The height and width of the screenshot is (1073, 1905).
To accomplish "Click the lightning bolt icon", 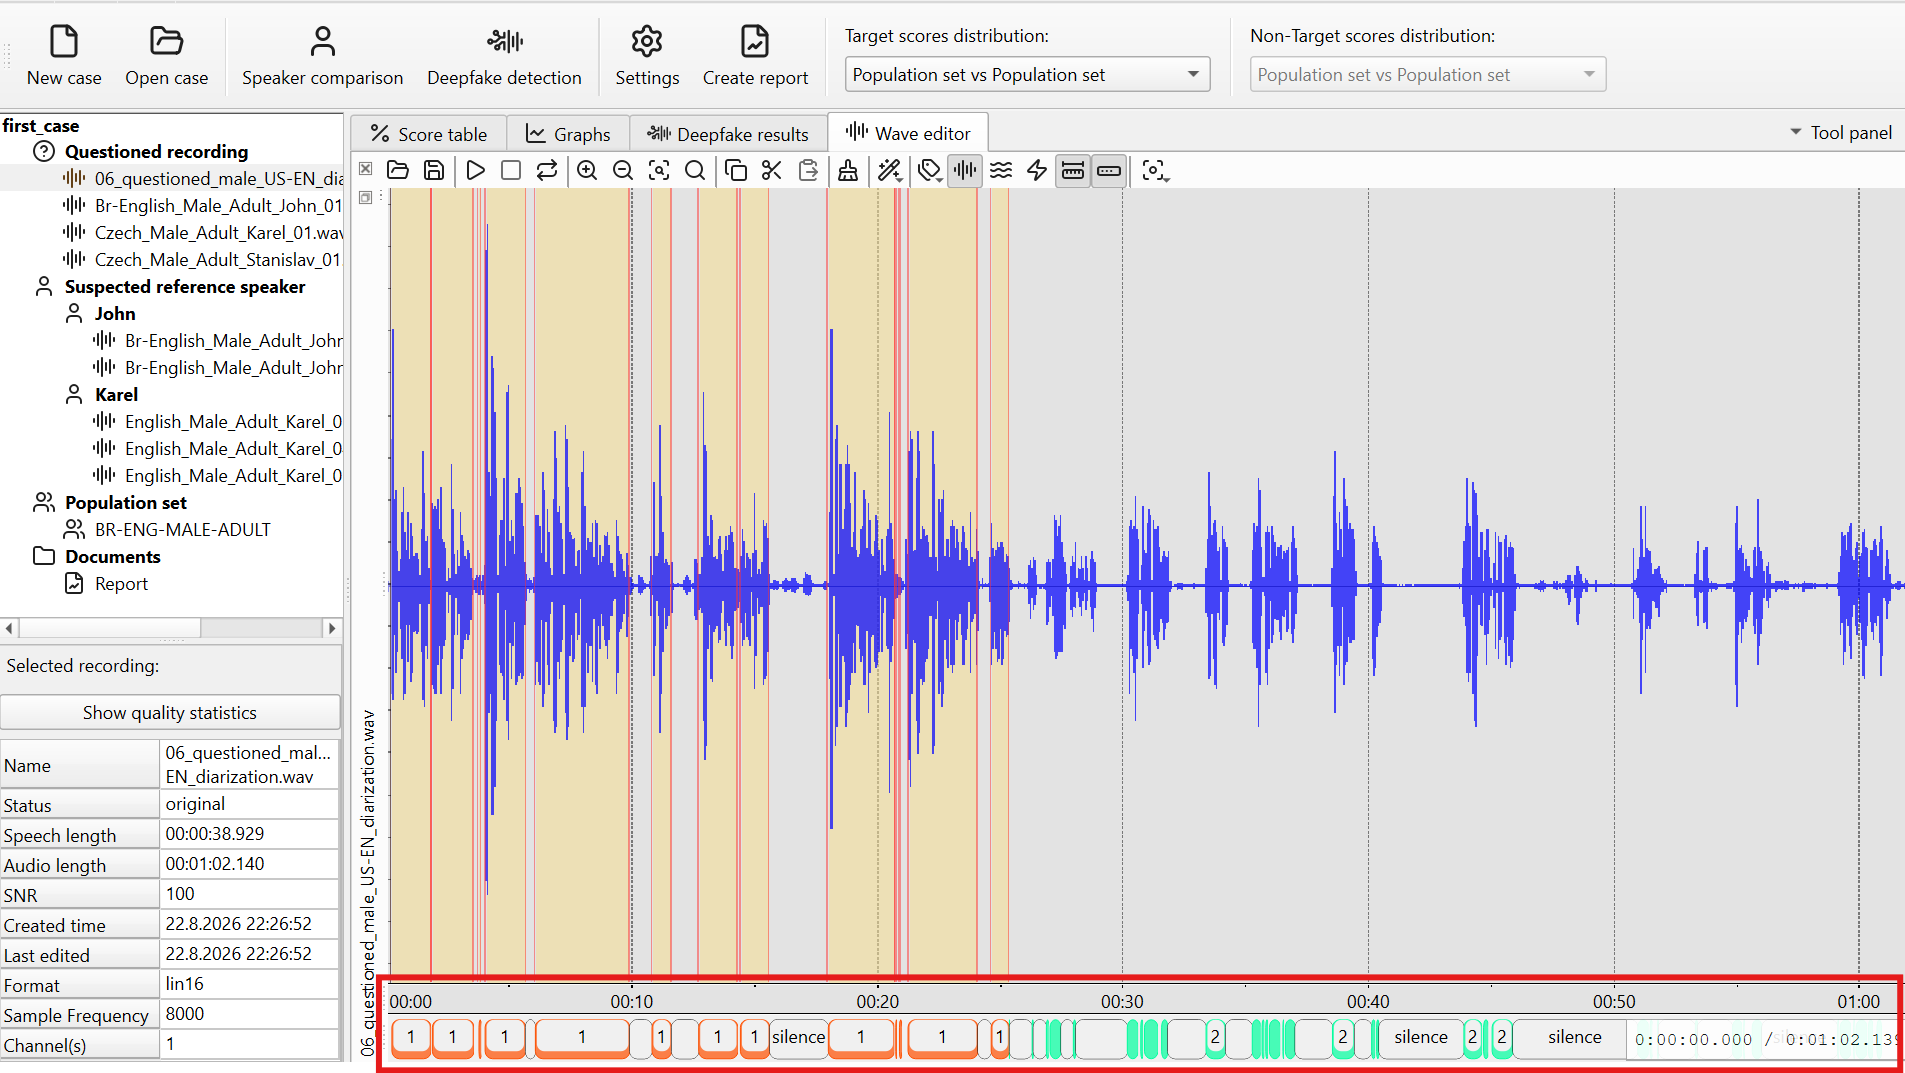I will (x=1037, y=170).
